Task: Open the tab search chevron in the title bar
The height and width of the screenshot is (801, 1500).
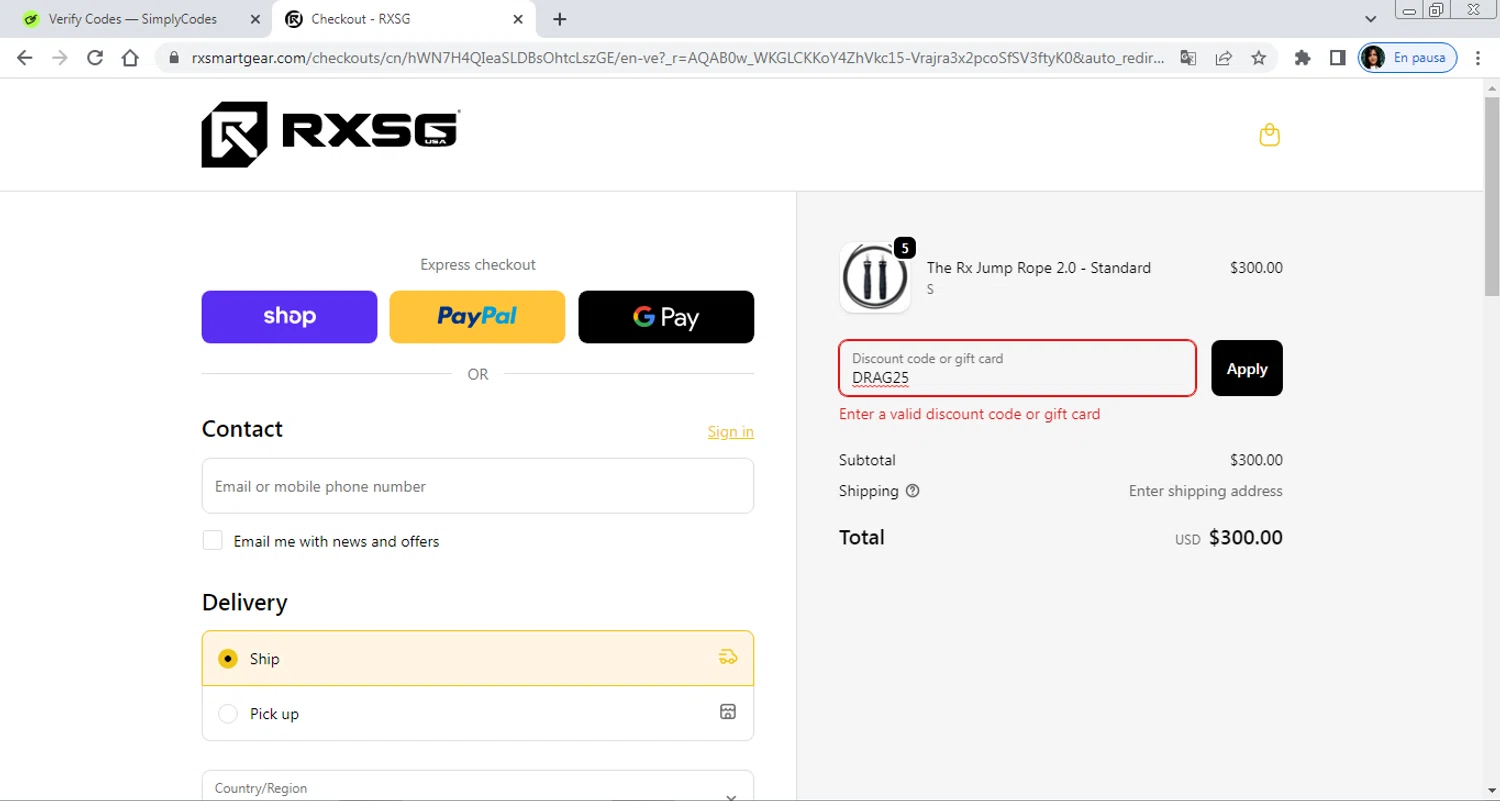Action: pos(1371,19)
